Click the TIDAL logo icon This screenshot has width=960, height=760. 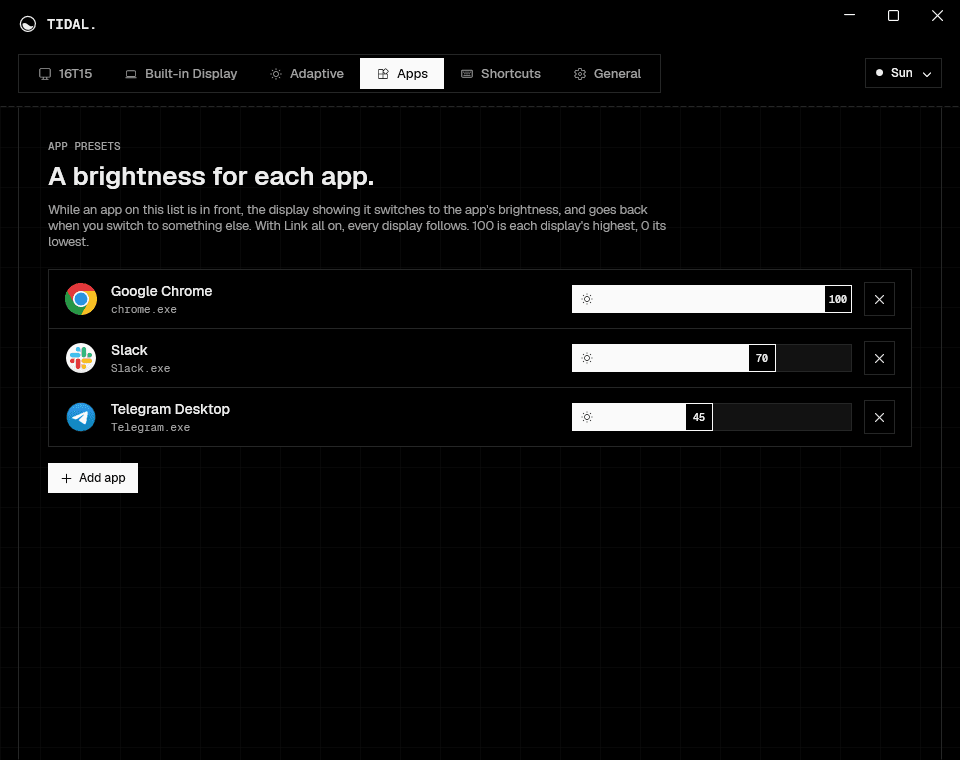[x=28, y=24]
